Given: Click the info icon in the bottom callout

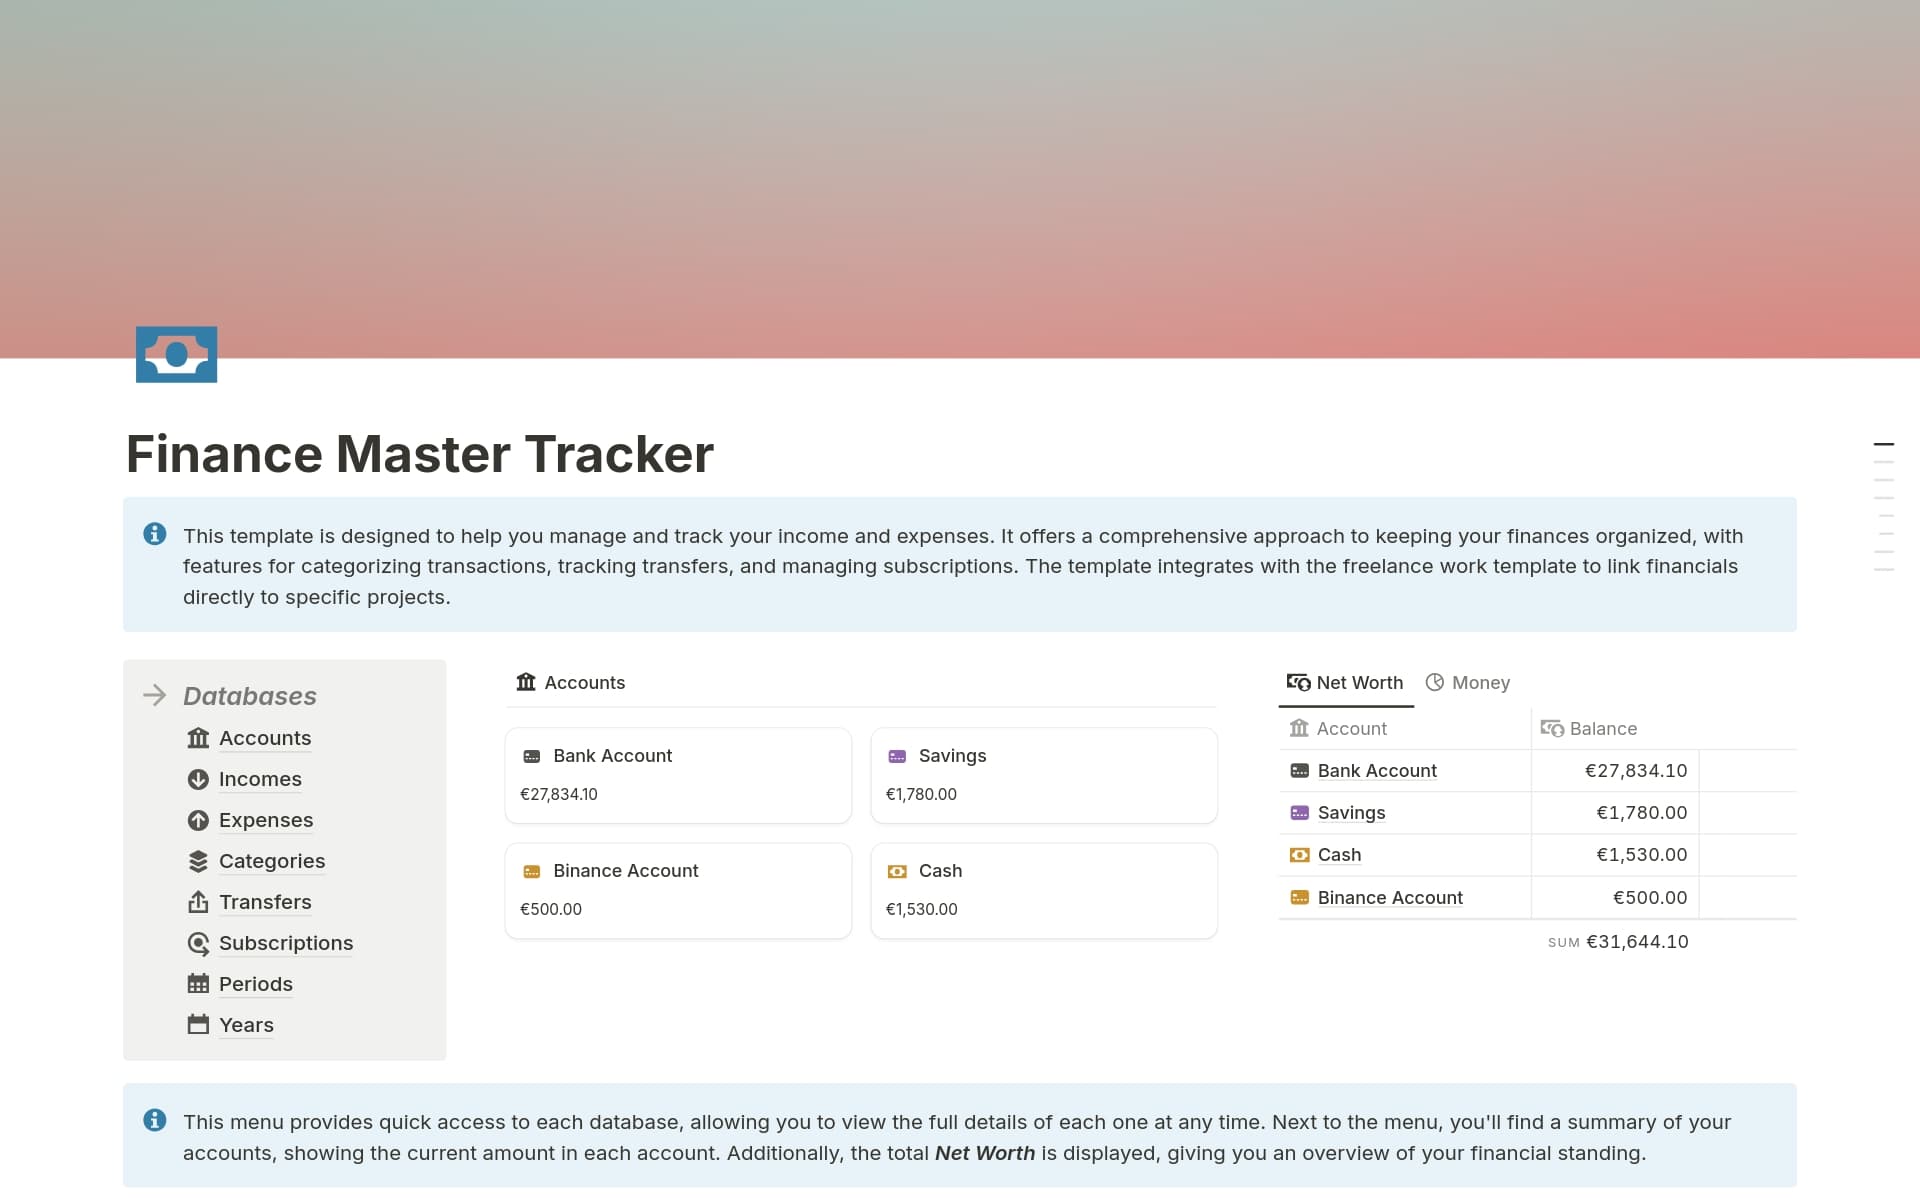Looking at the screenshot, I should [x=155, y=1121].
